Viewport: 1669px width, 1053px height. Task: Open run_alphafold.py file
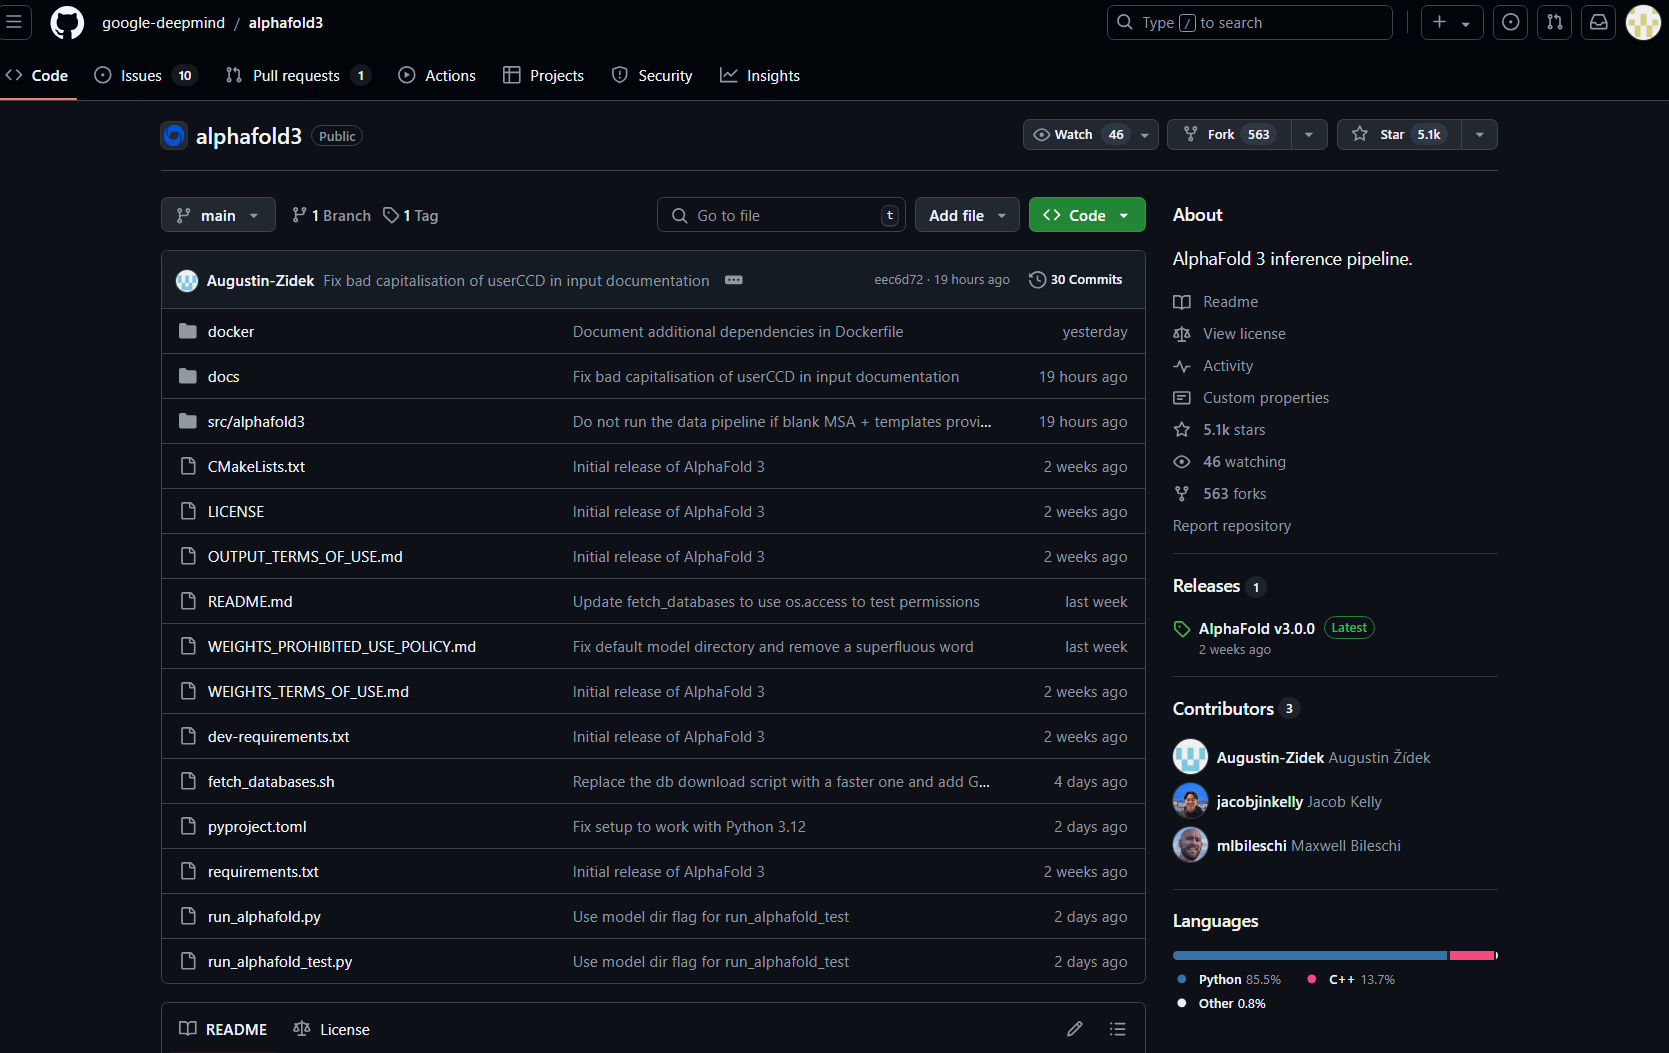tap(264, 917)
